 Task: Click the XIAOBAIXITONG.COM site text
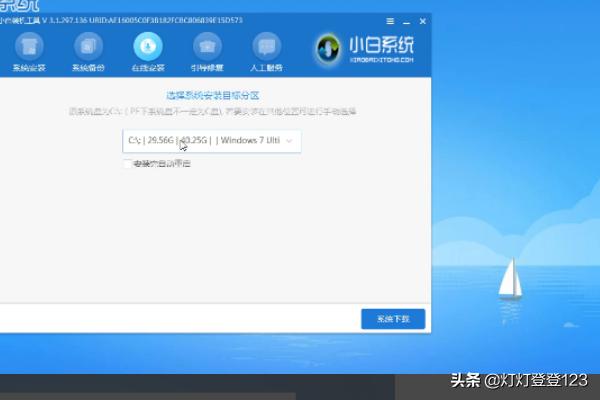point(382,60)
